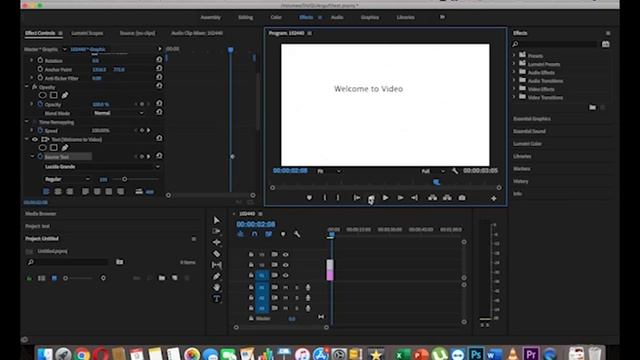Screen dimensions: 640x360
Task: Open the Program monitor button editor plus
Action: click(x=493, y=198)
